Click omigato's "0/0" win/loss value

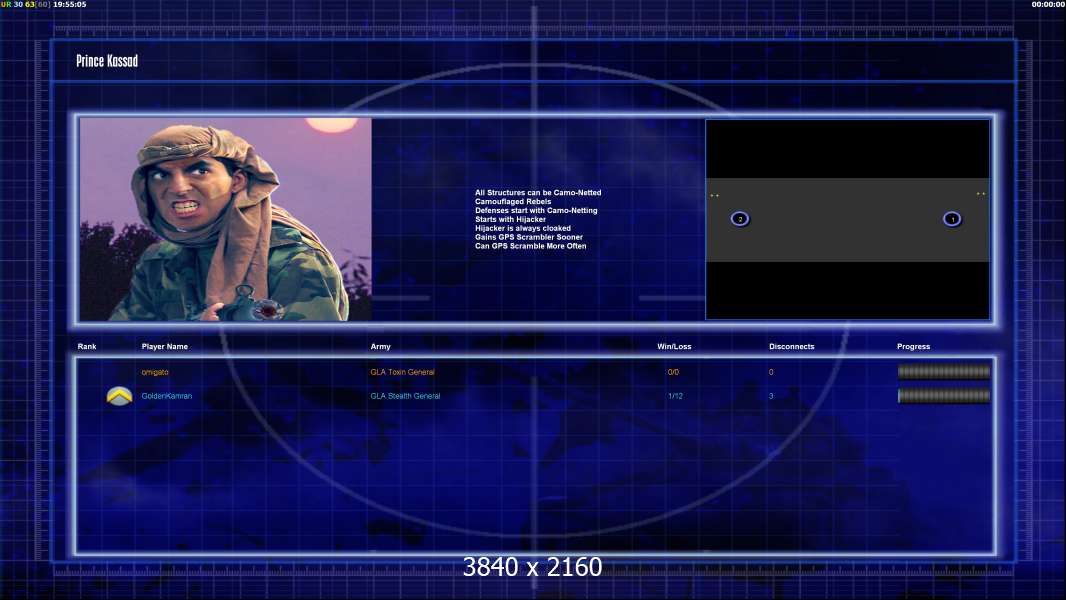(x=673, y=372)
